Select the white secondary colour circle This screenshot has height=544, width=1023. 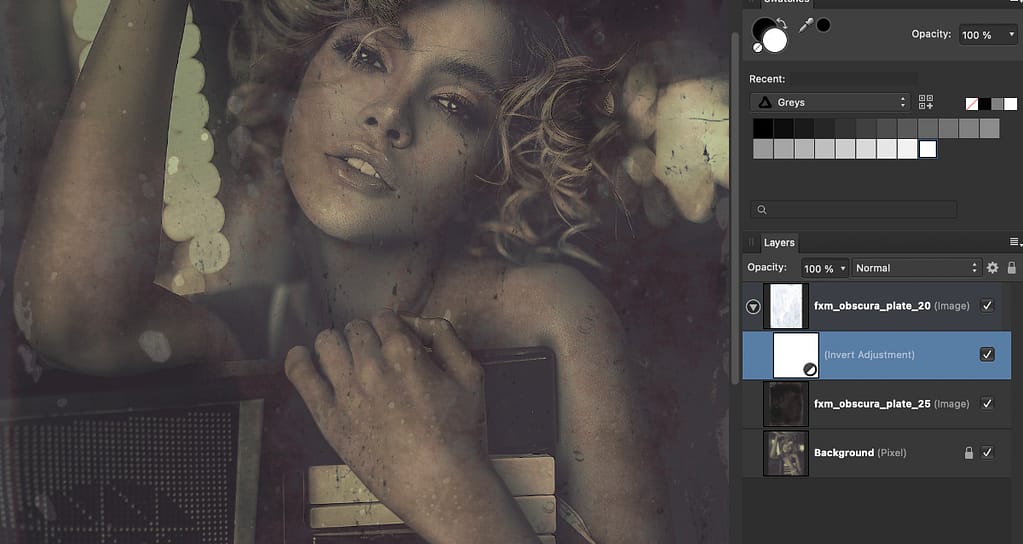click(x=775, y=40)
